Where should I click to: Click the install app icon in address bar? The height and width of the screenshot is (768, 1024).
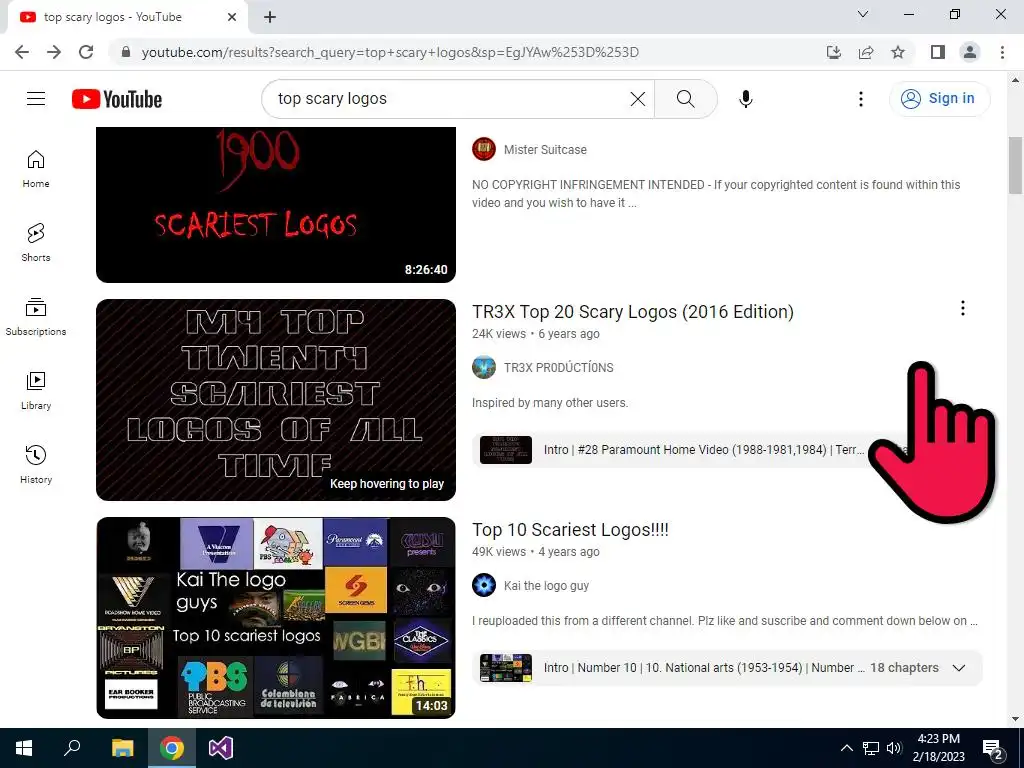[834, 52]
